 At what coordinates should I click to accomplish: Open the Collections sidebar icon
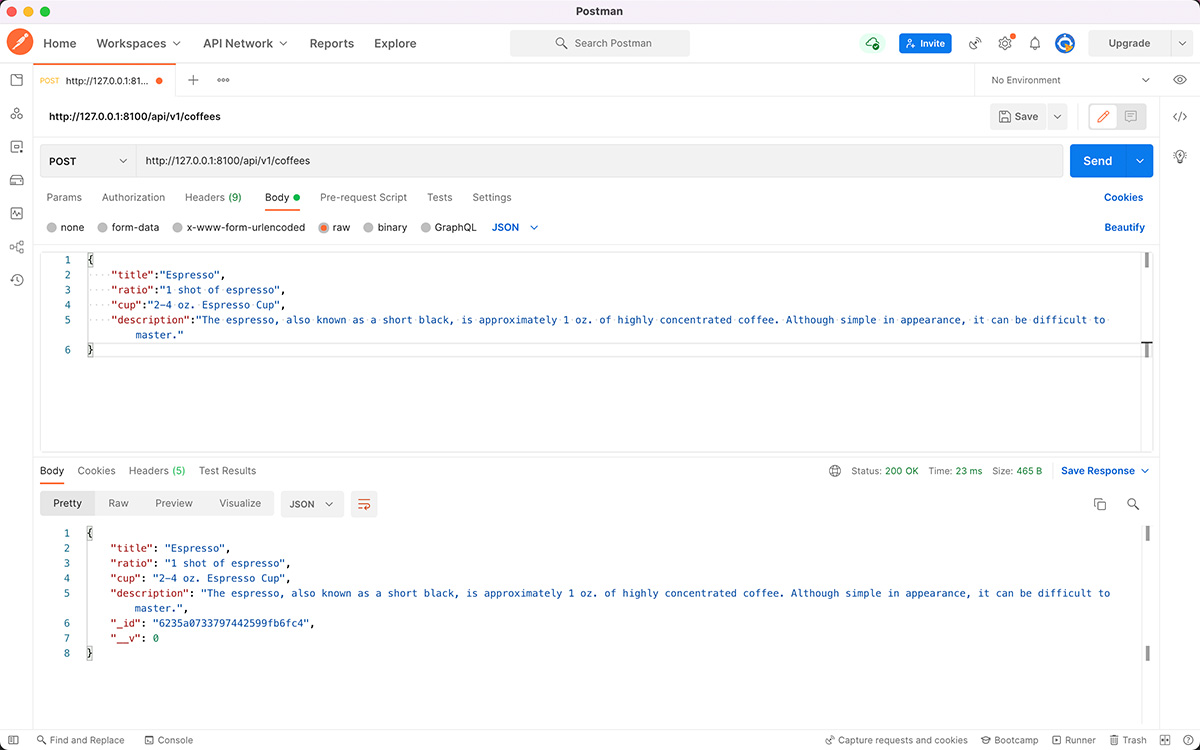(16, 80)
